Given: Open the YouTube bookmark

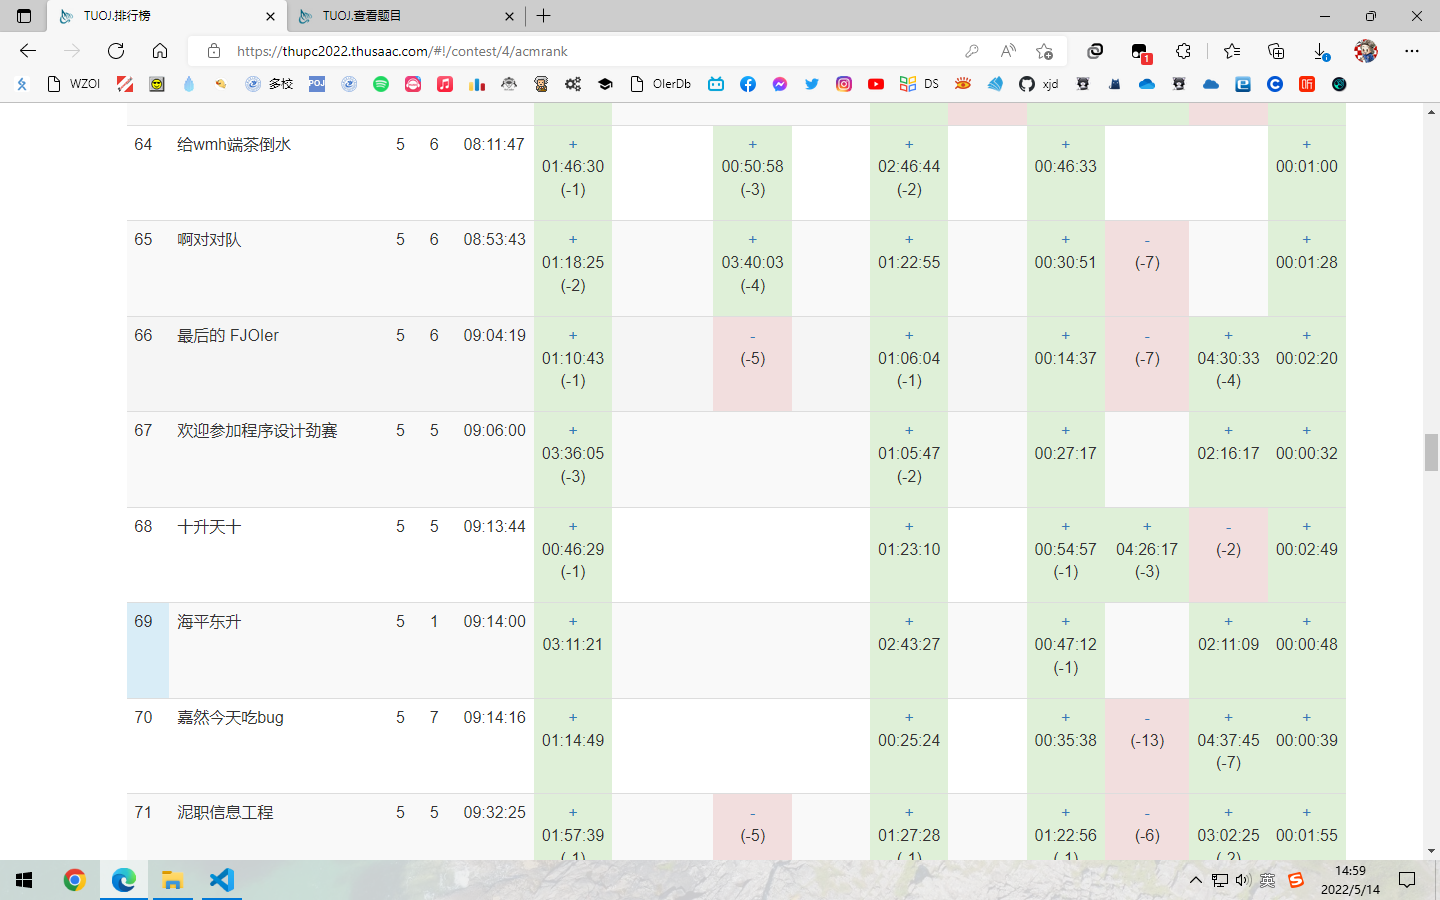Looking at the screenshot, I should 876,84.
